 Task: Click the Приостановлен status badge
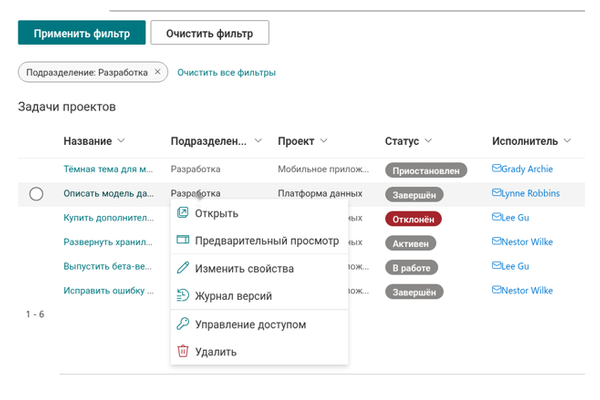tap(426, 170)
